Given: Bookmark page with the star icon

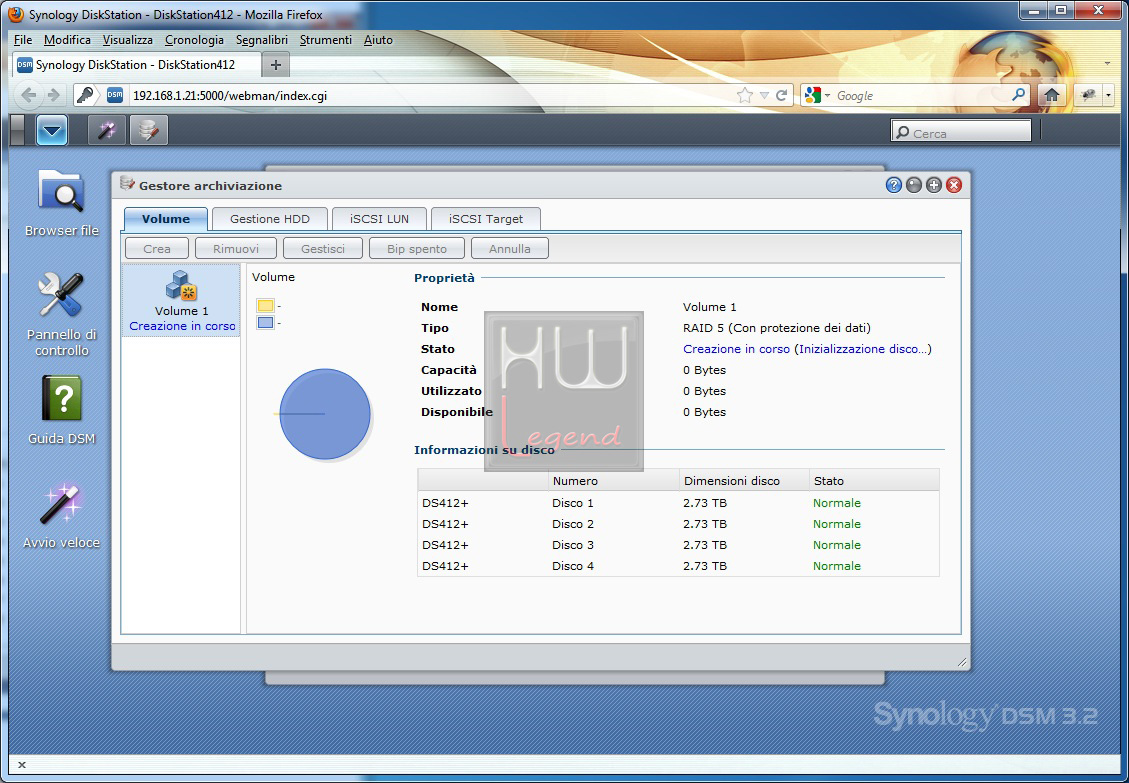Looking at the screenshot, I should pyautogui.click(x=745, y=95).
